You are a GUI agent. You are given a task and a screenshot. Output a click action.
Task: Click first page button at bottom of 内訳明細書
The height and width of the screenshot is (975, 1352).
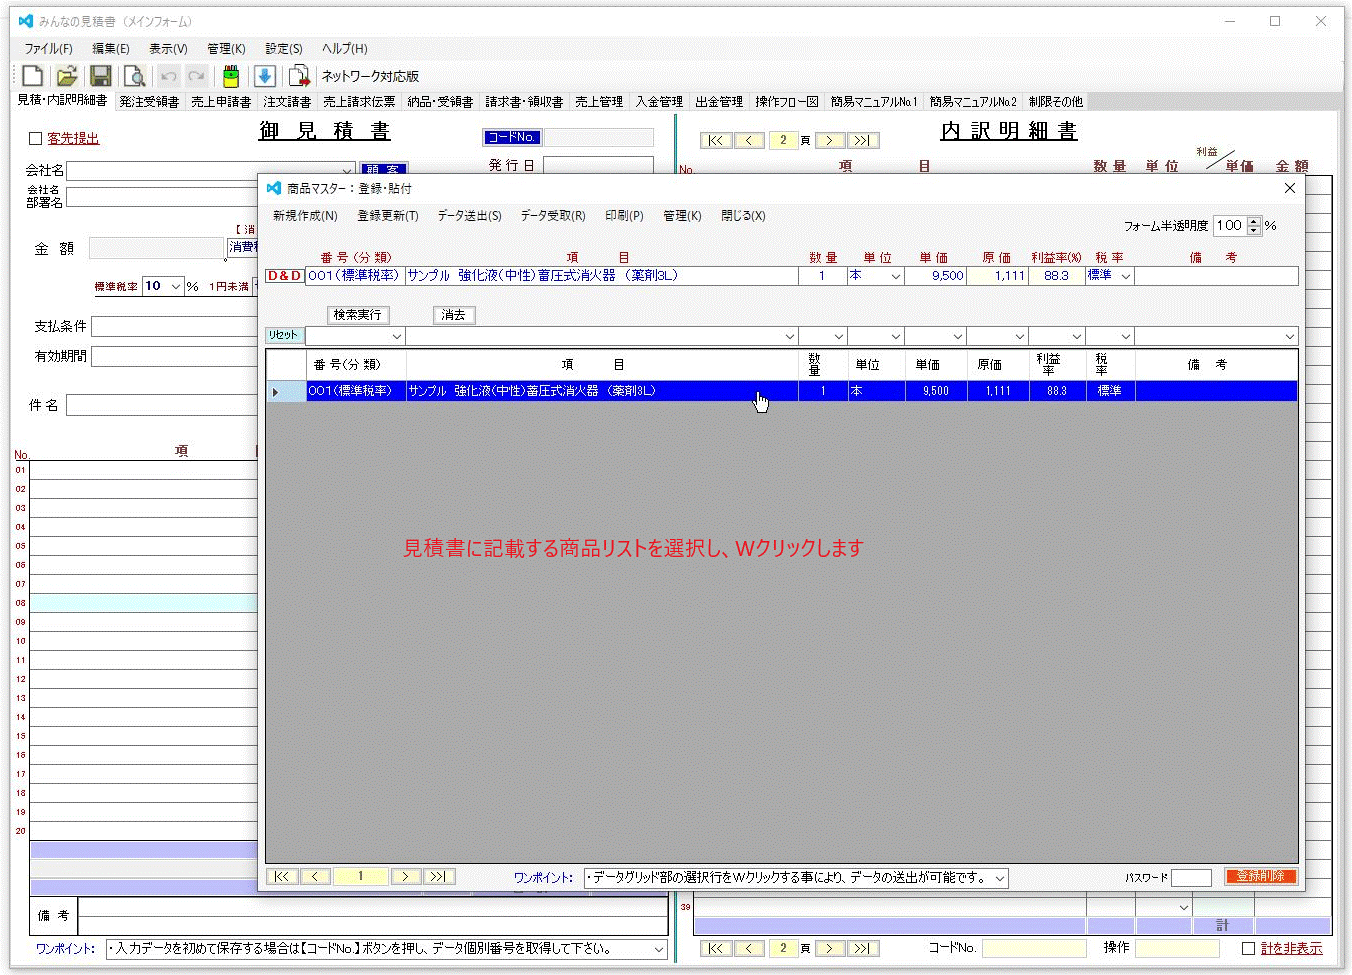pos(715,948)
